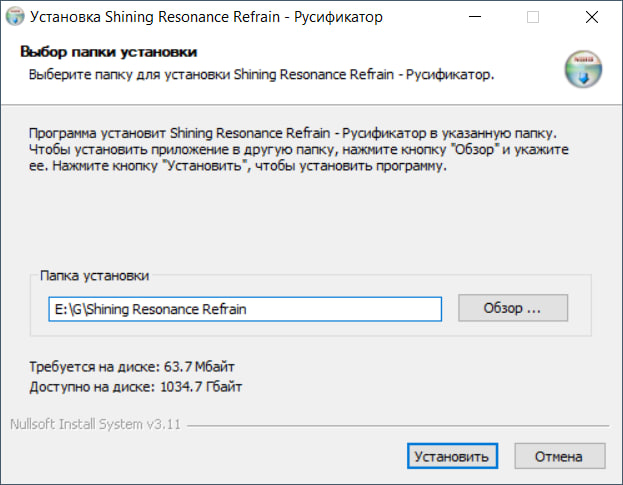Minimize the installer window

click(x=485, y=17)
